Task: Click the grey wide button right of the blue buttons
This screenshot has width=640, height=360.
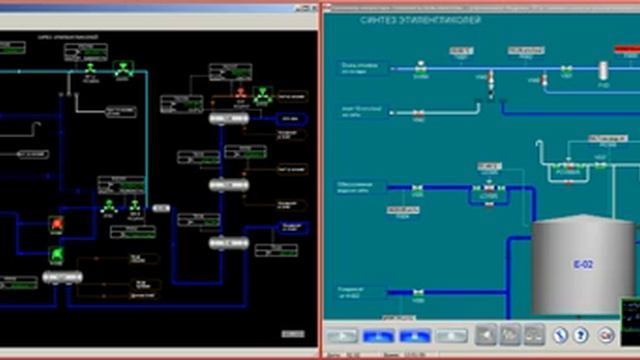Action: click(451, 336)
